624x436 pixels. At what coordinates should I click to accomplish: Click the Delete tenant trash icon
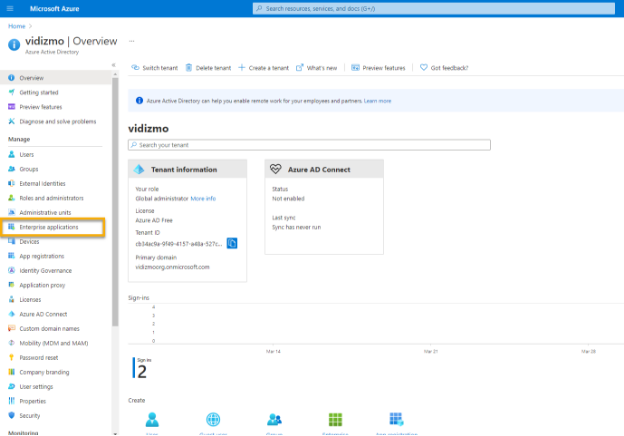click(190, 68)
